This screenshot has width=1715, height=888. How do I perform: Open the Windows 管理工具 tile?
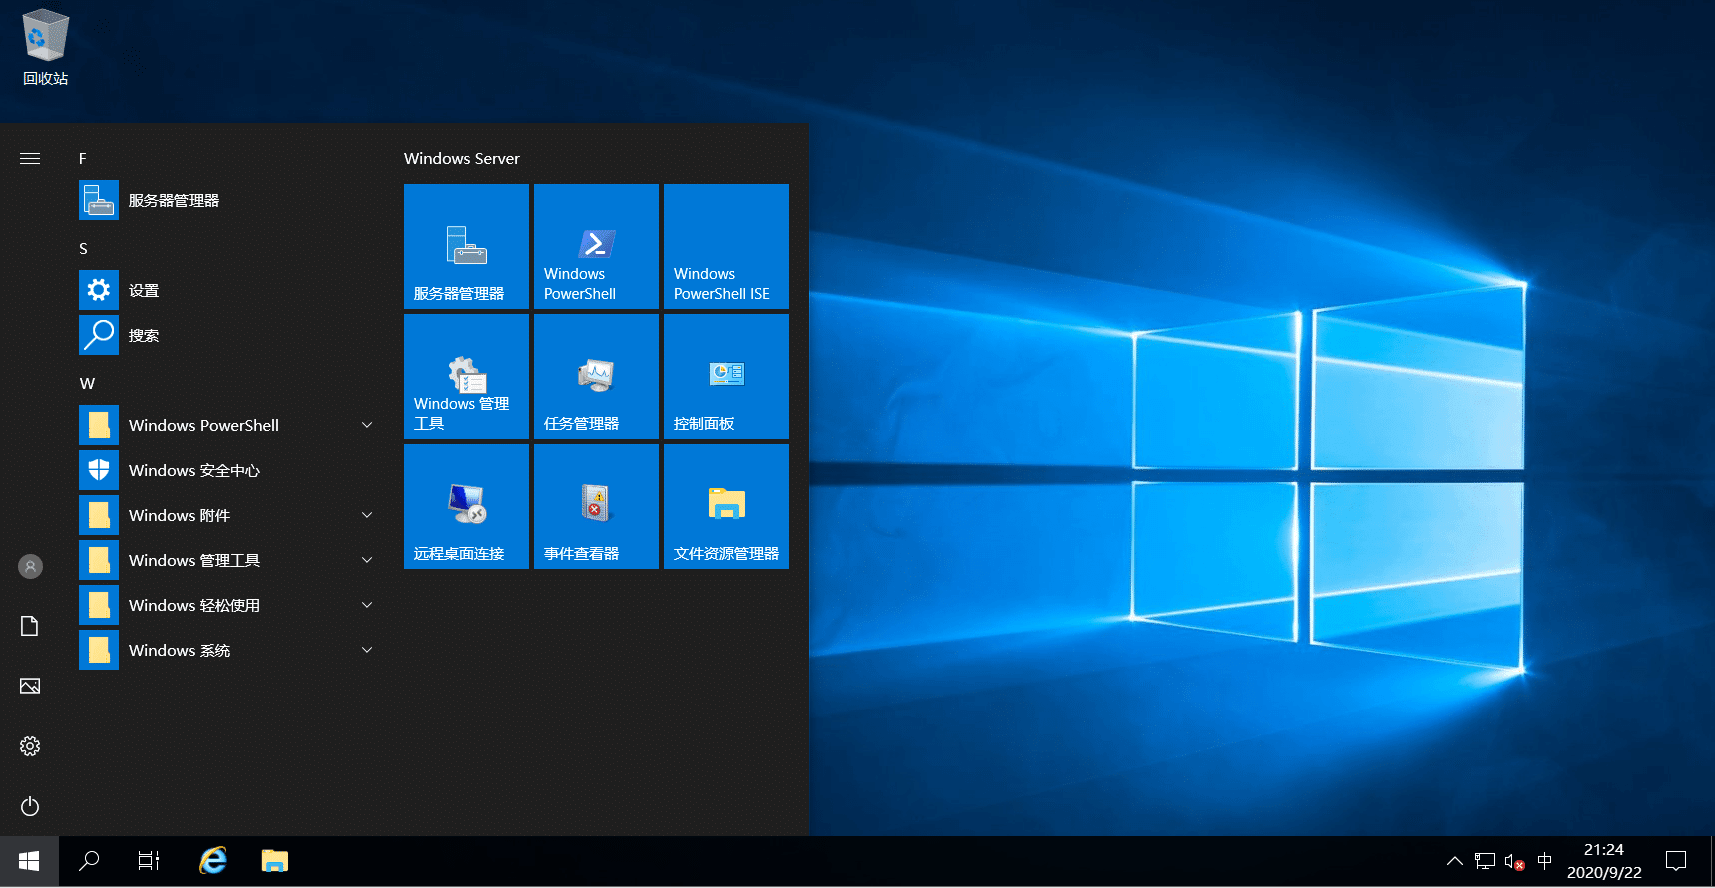pos(466,376)
